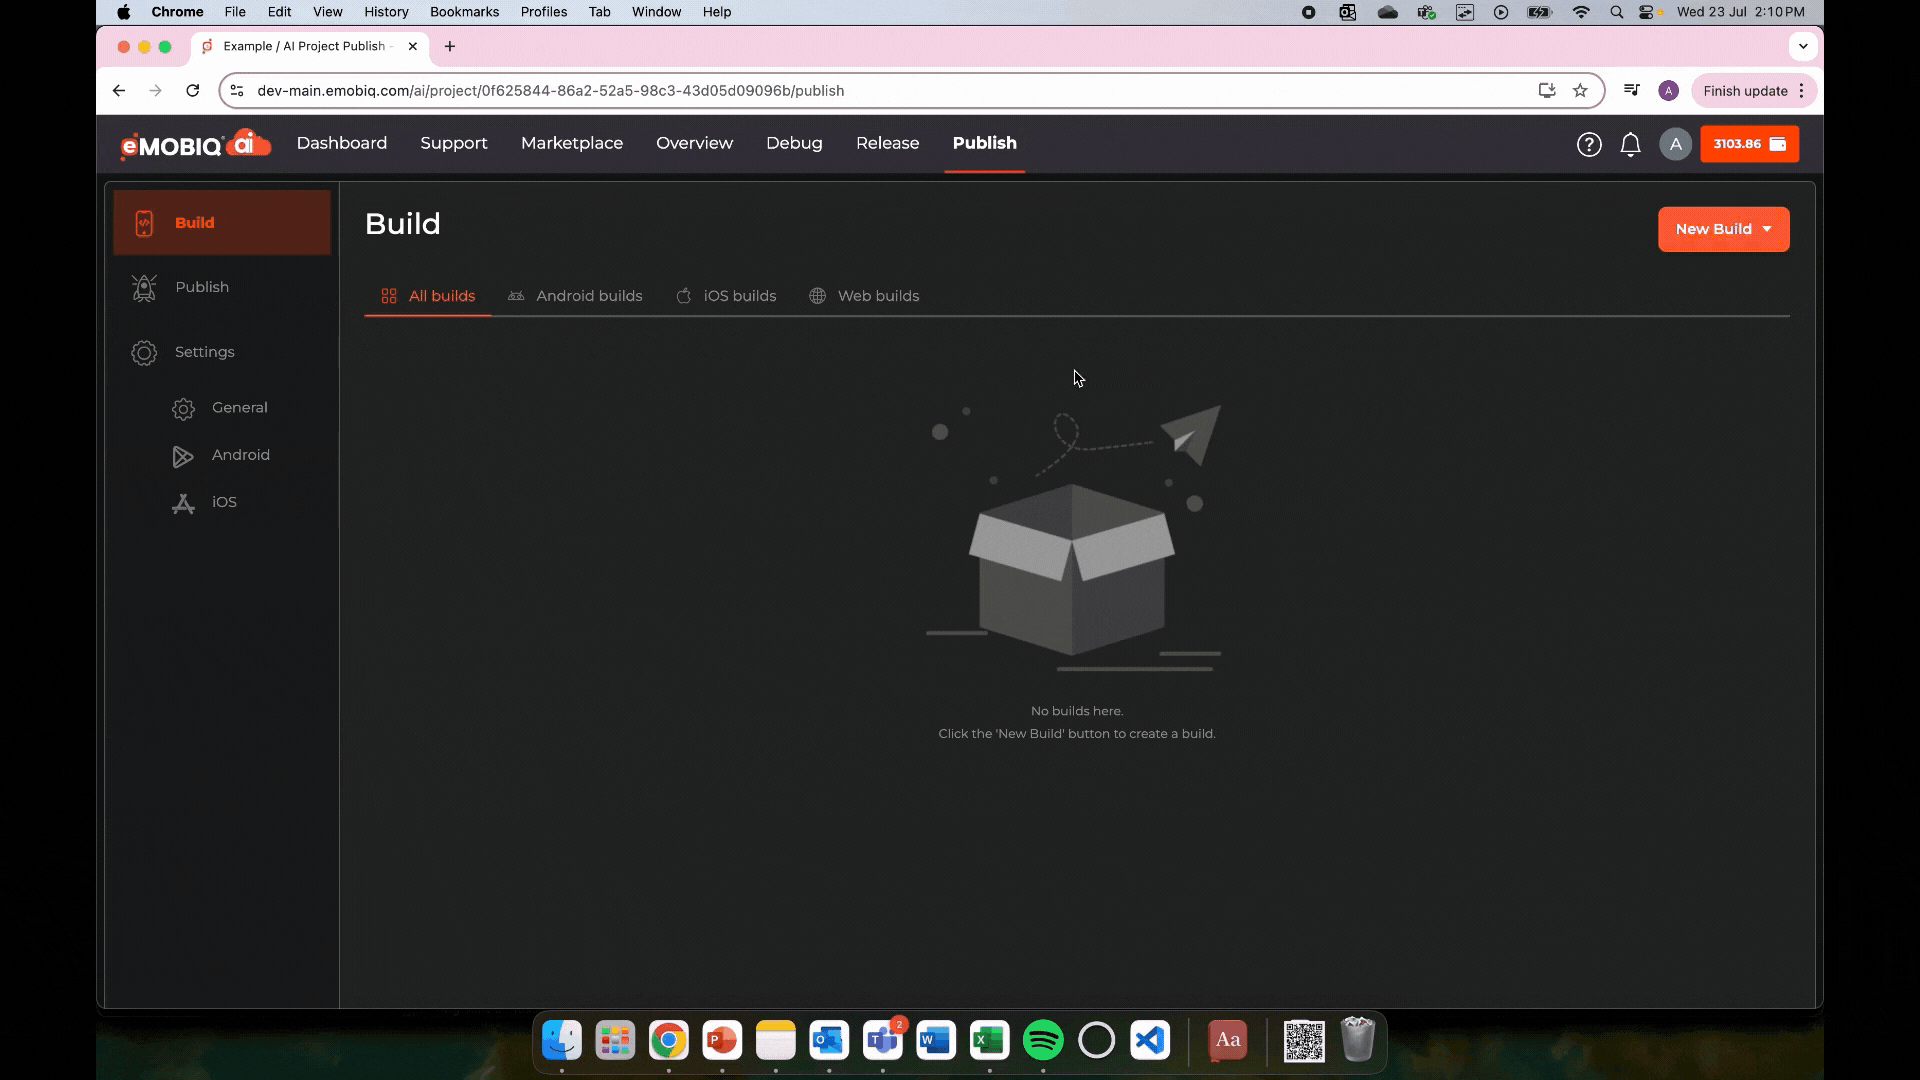
Task: Open Android settings in sidebar
Action: (240, 455)
